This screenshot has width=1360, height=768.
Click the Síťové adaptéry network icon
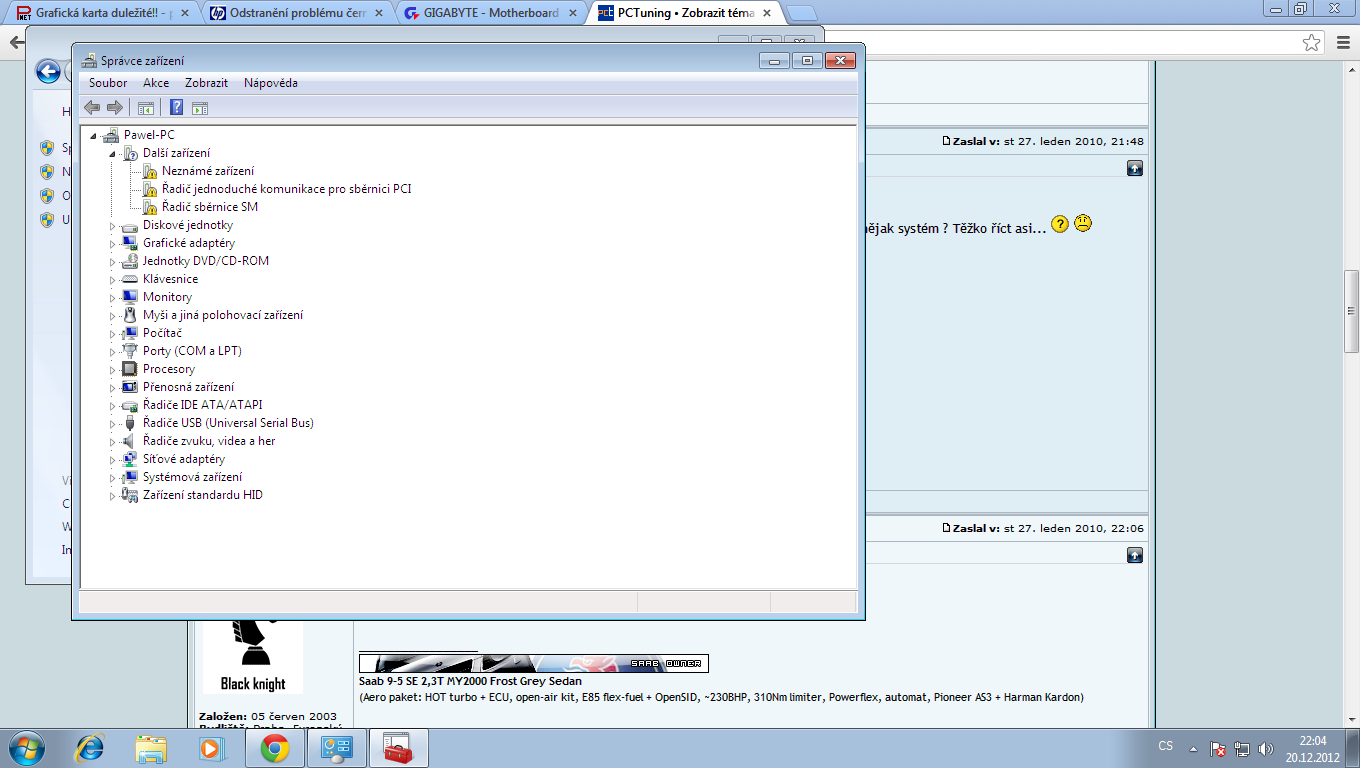(x=129, y=459)
